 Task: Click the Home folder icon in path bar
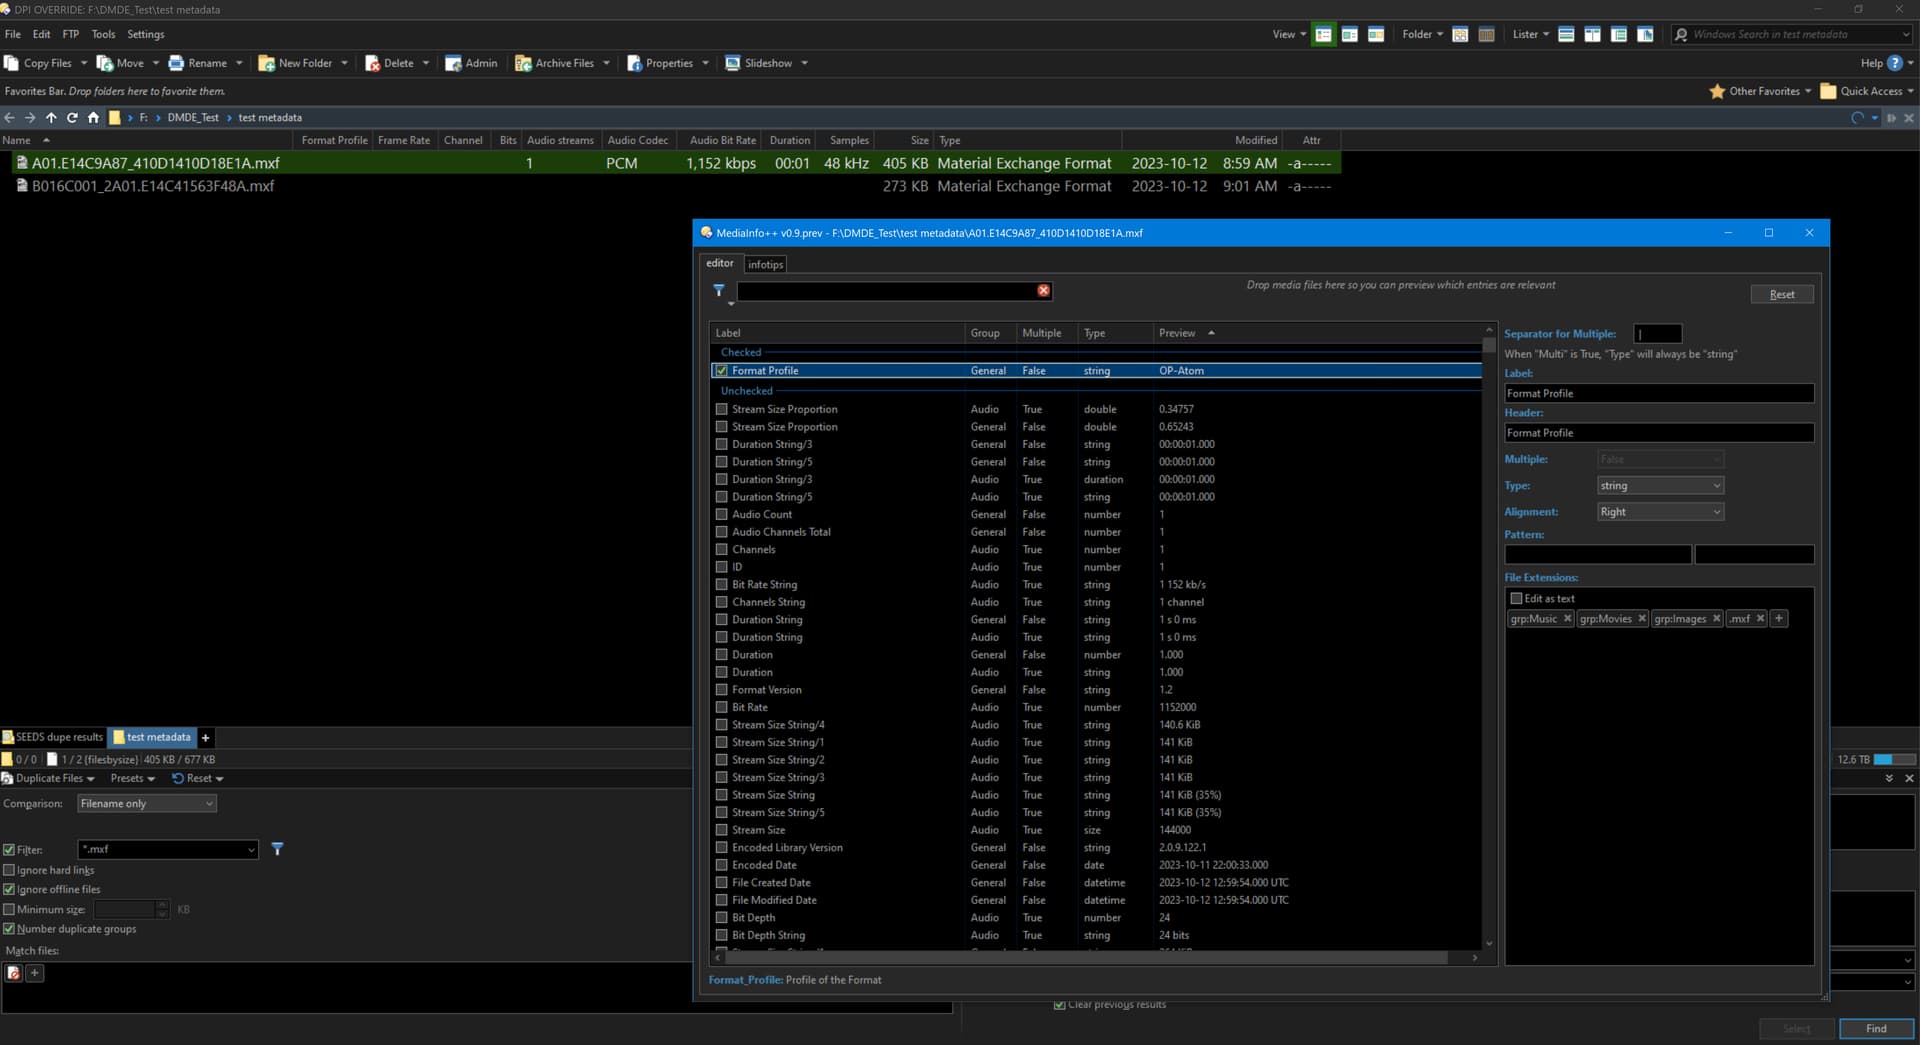point(93,118)
